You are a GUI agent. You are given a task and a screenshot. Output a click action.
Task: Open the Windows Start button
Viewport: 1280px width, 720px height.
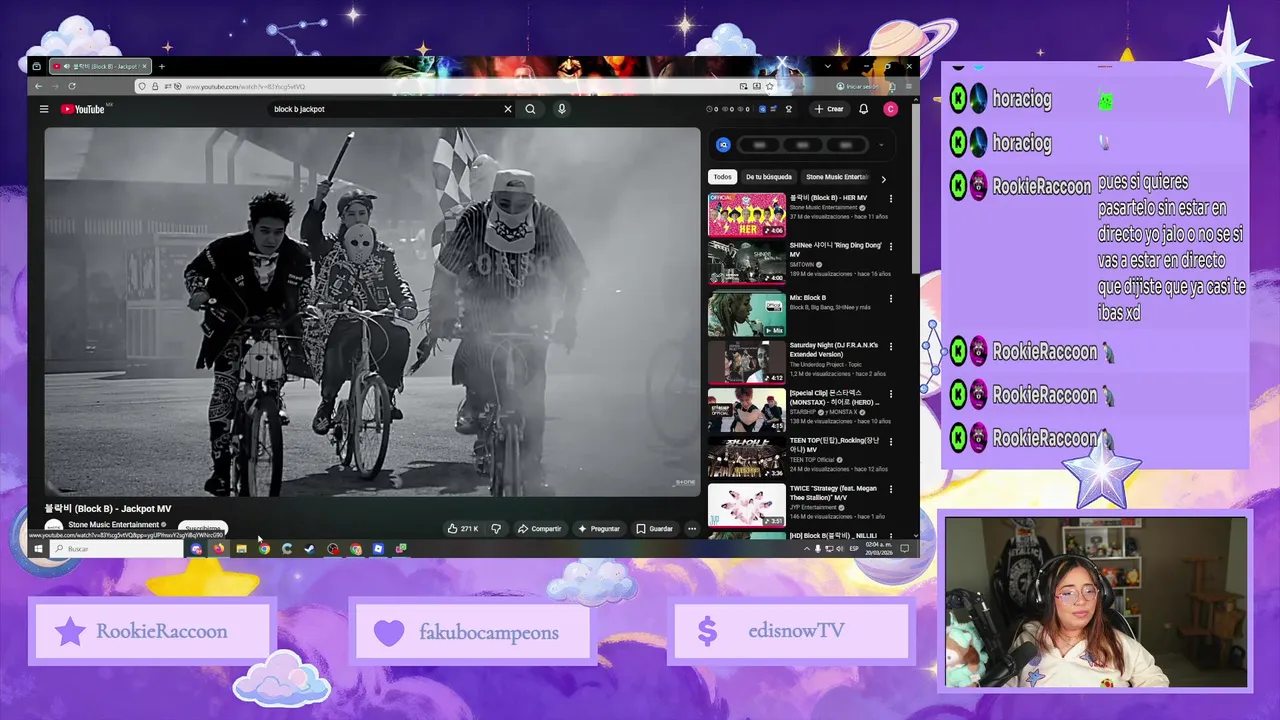pos(38,549)
